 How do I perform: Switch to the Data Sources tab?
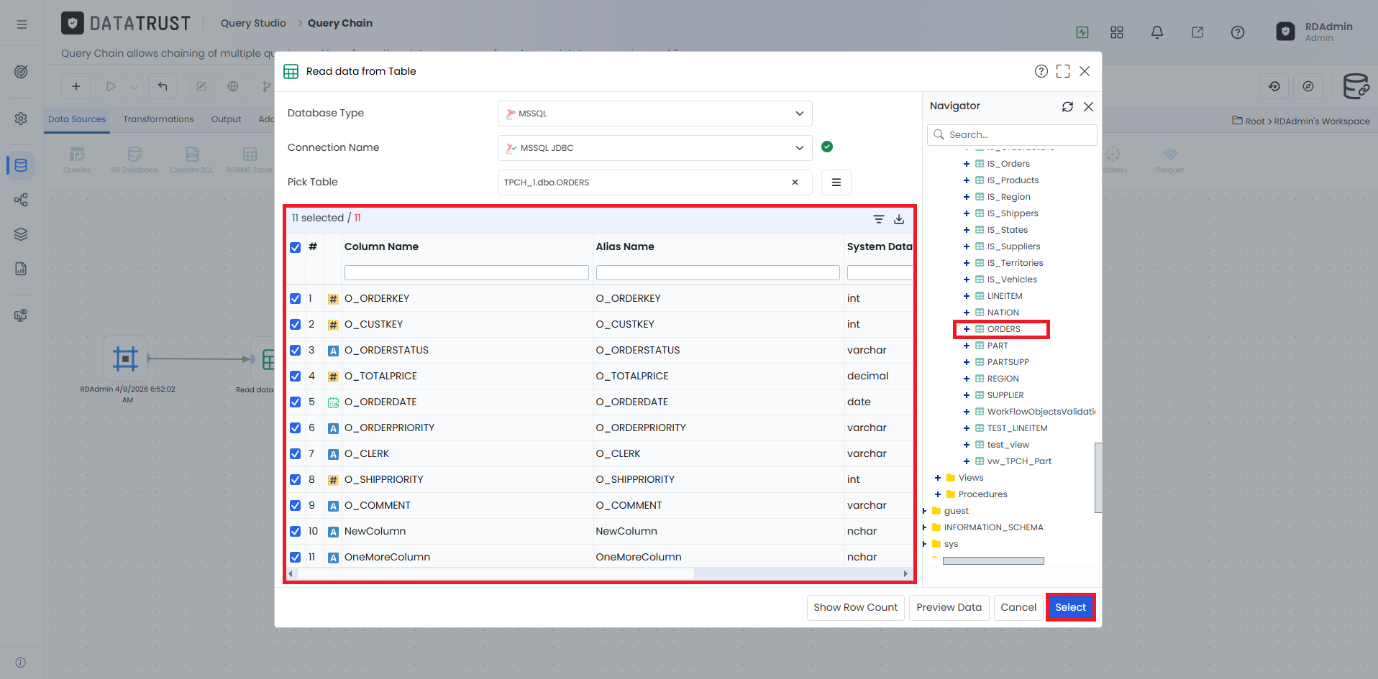[77, 119]
